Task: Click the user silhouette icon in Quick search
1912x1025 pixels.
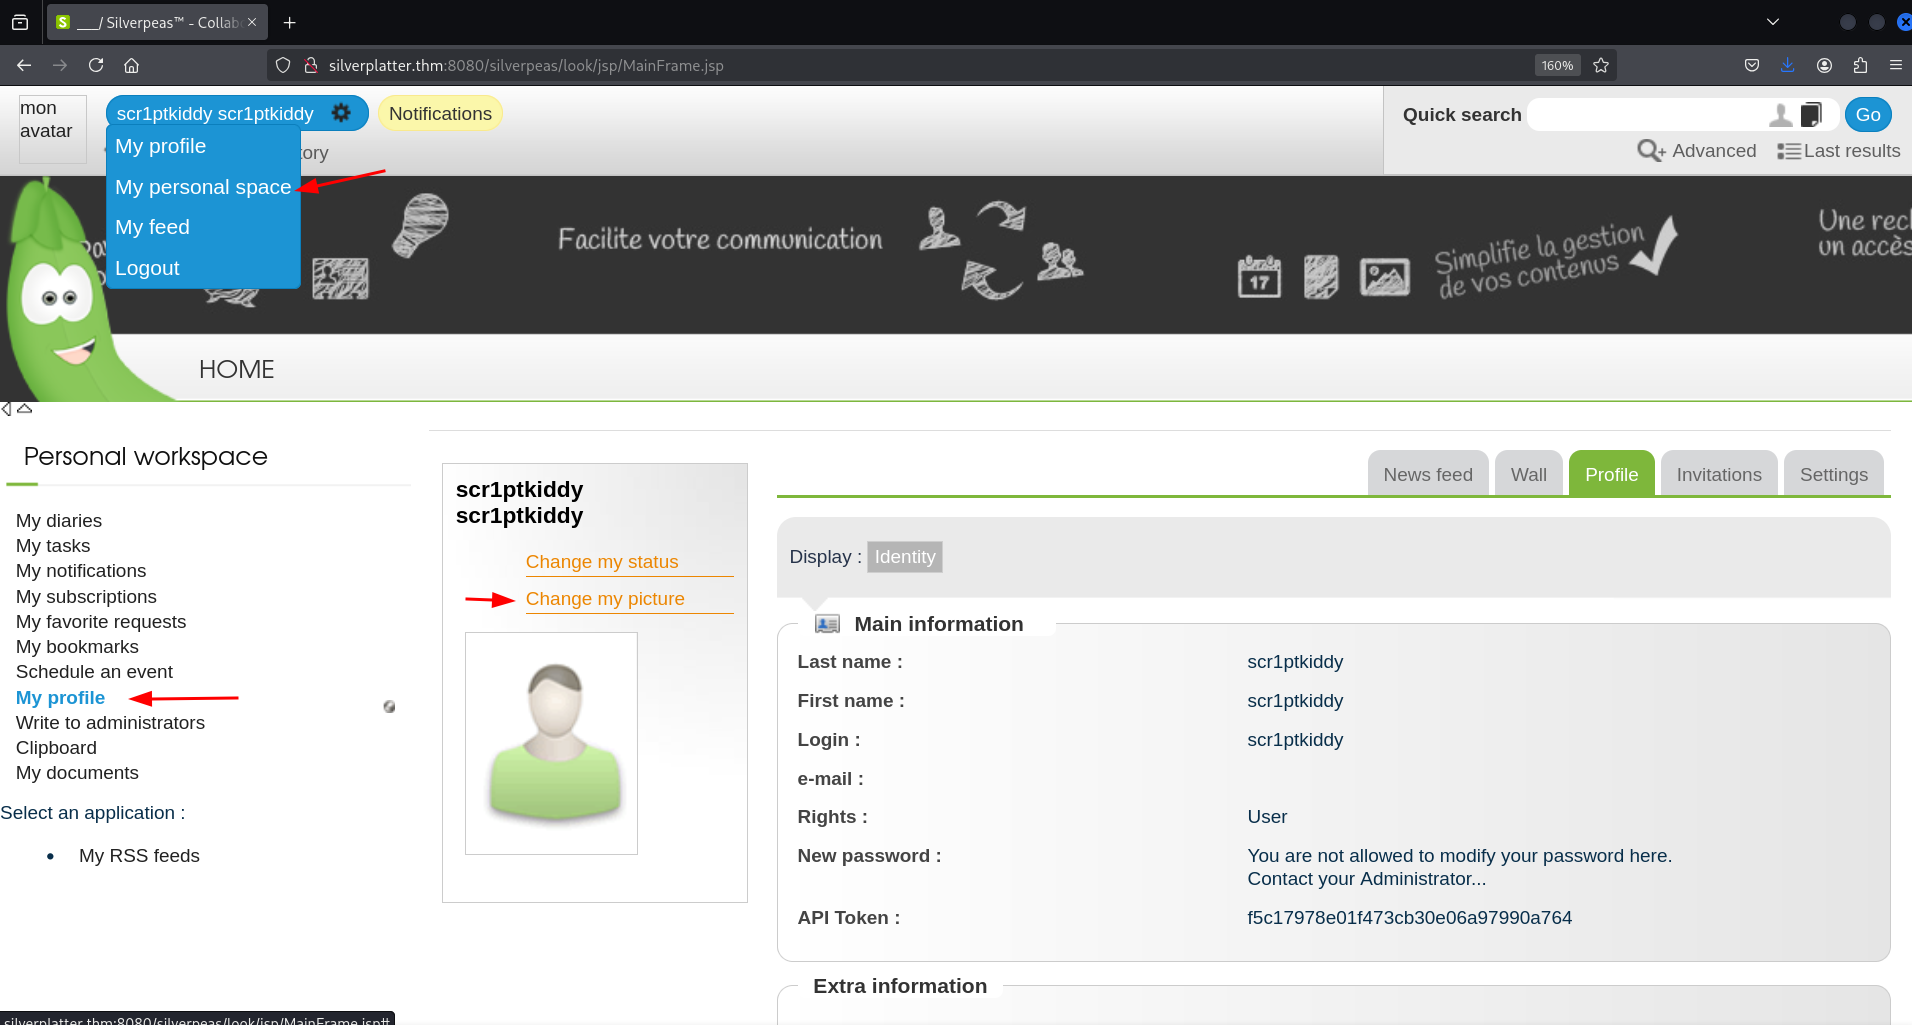Action: click(x=1780, y=115)
